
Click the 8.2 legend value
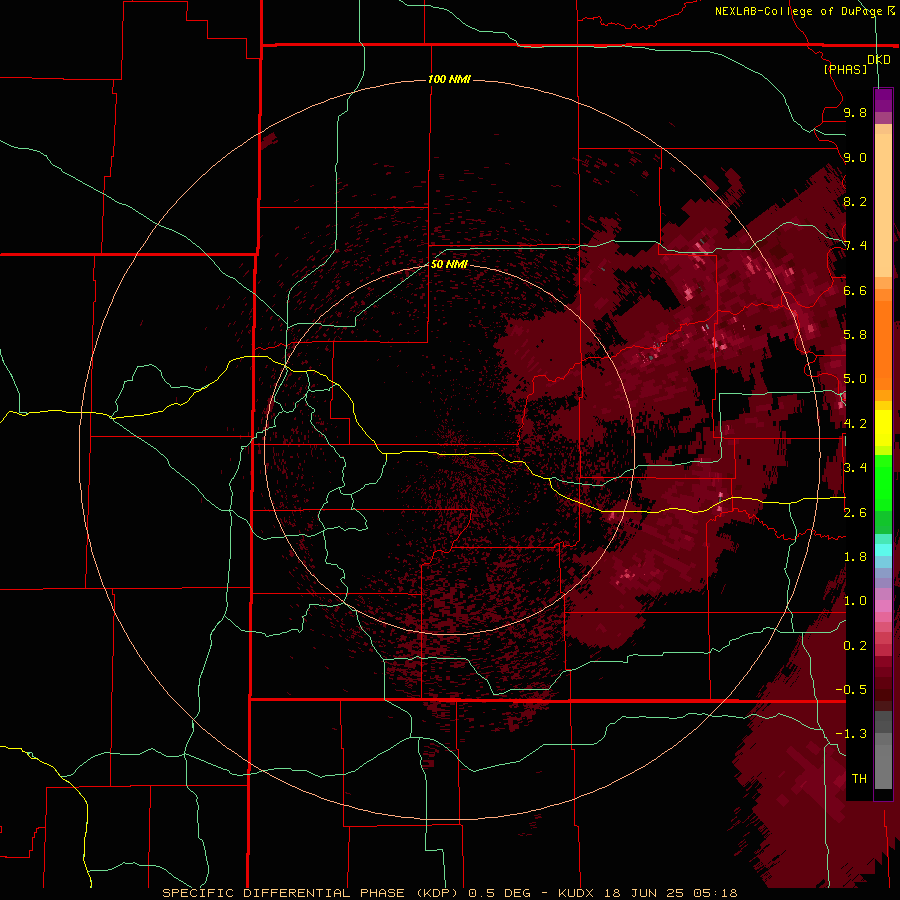click(855, 201)
